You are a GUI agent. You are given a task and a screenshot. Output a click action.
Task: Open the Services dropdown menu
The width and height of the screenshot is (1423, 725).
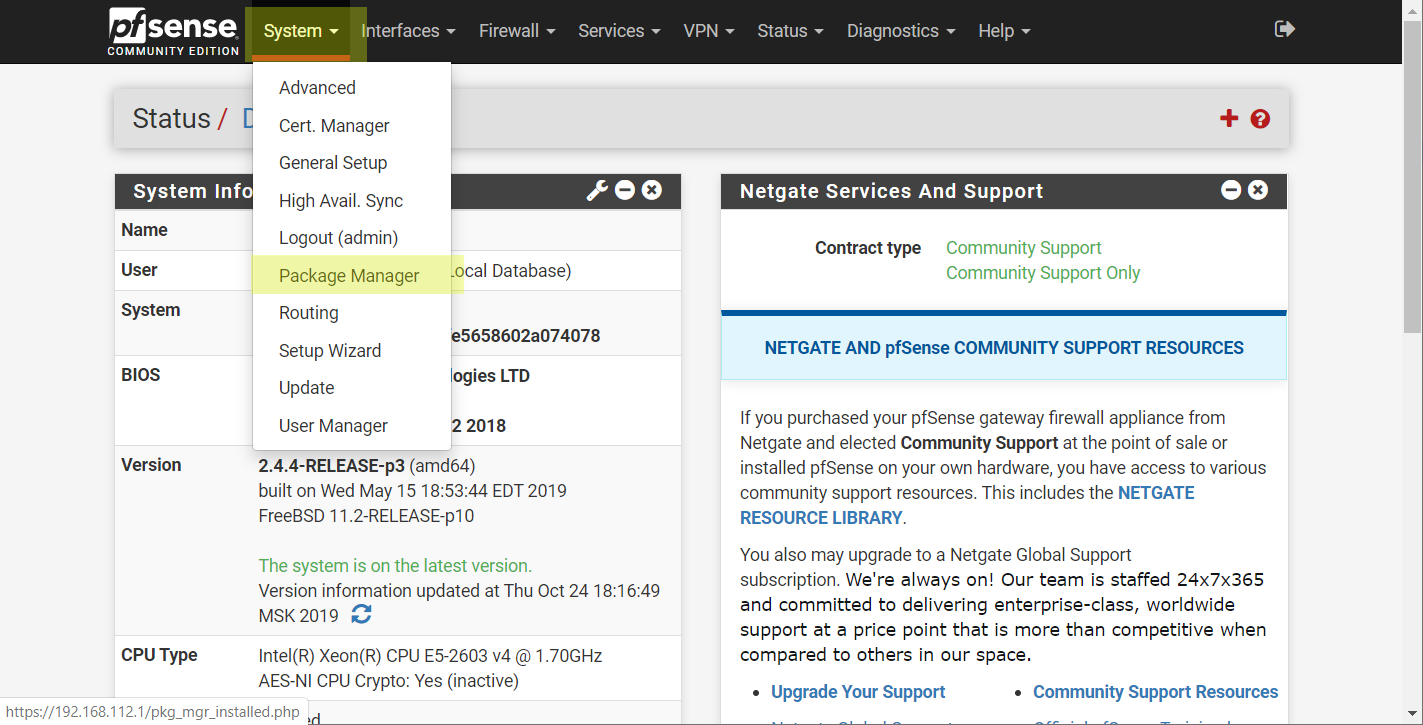(619, 31)
